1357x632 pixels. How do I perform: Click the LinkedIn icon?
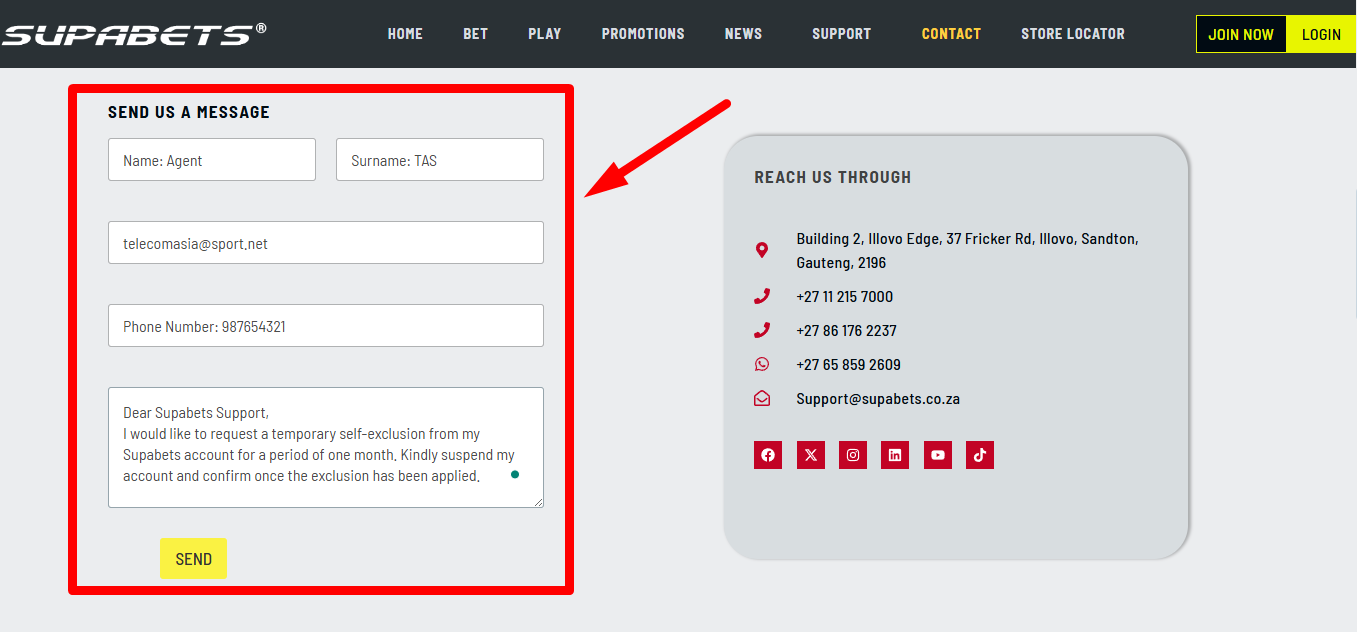894,455
